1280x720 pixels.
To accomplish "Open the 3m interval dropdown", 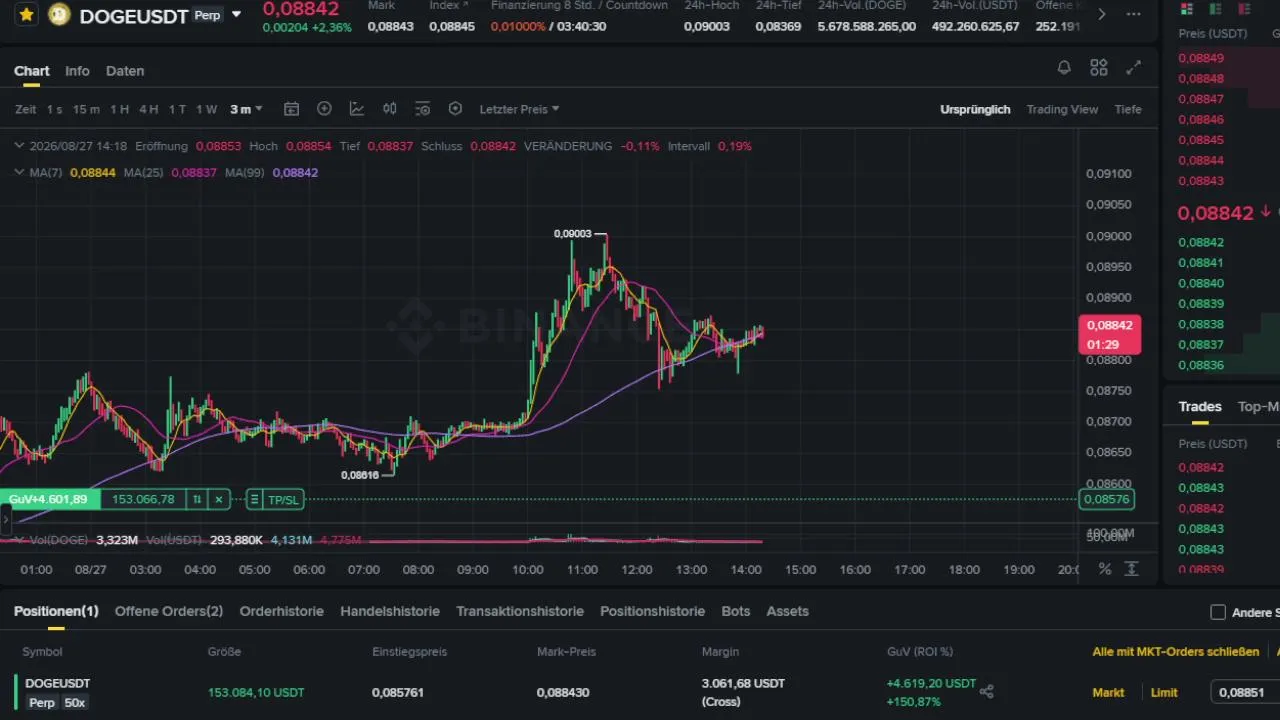I will point(246,109).
